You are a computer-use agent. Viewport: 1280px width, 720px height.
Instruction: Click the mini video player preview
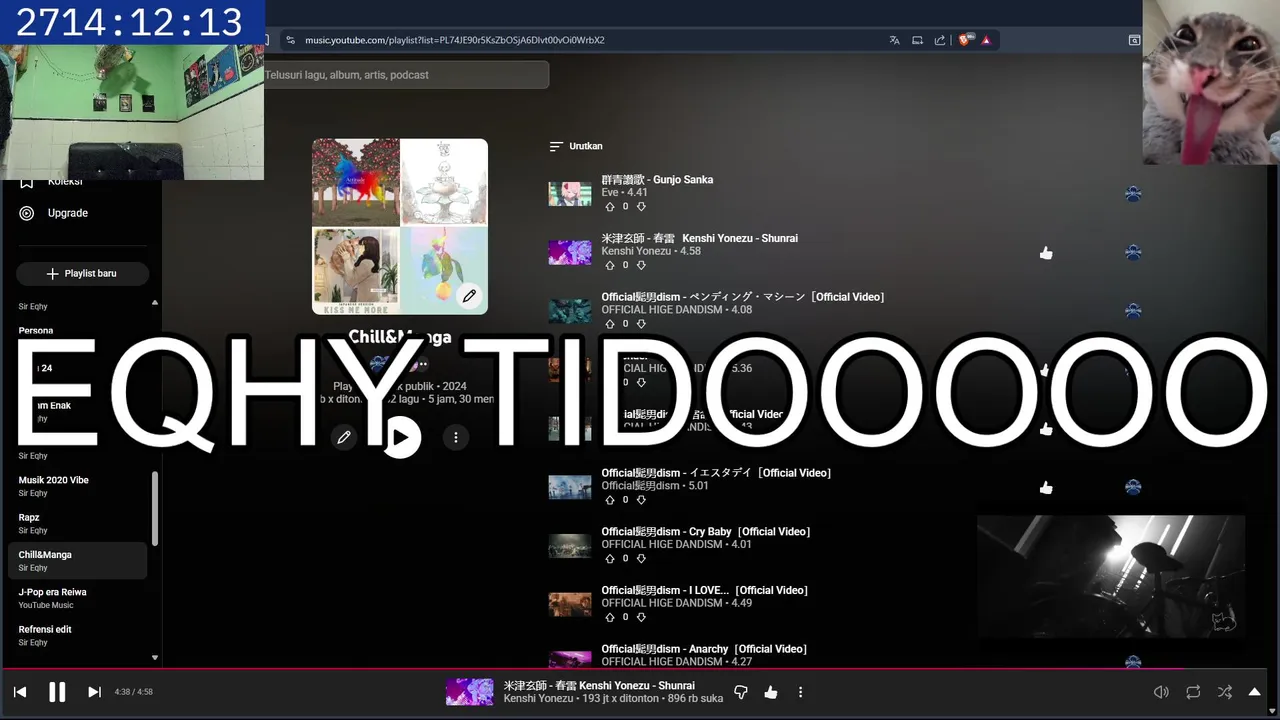1111,576
